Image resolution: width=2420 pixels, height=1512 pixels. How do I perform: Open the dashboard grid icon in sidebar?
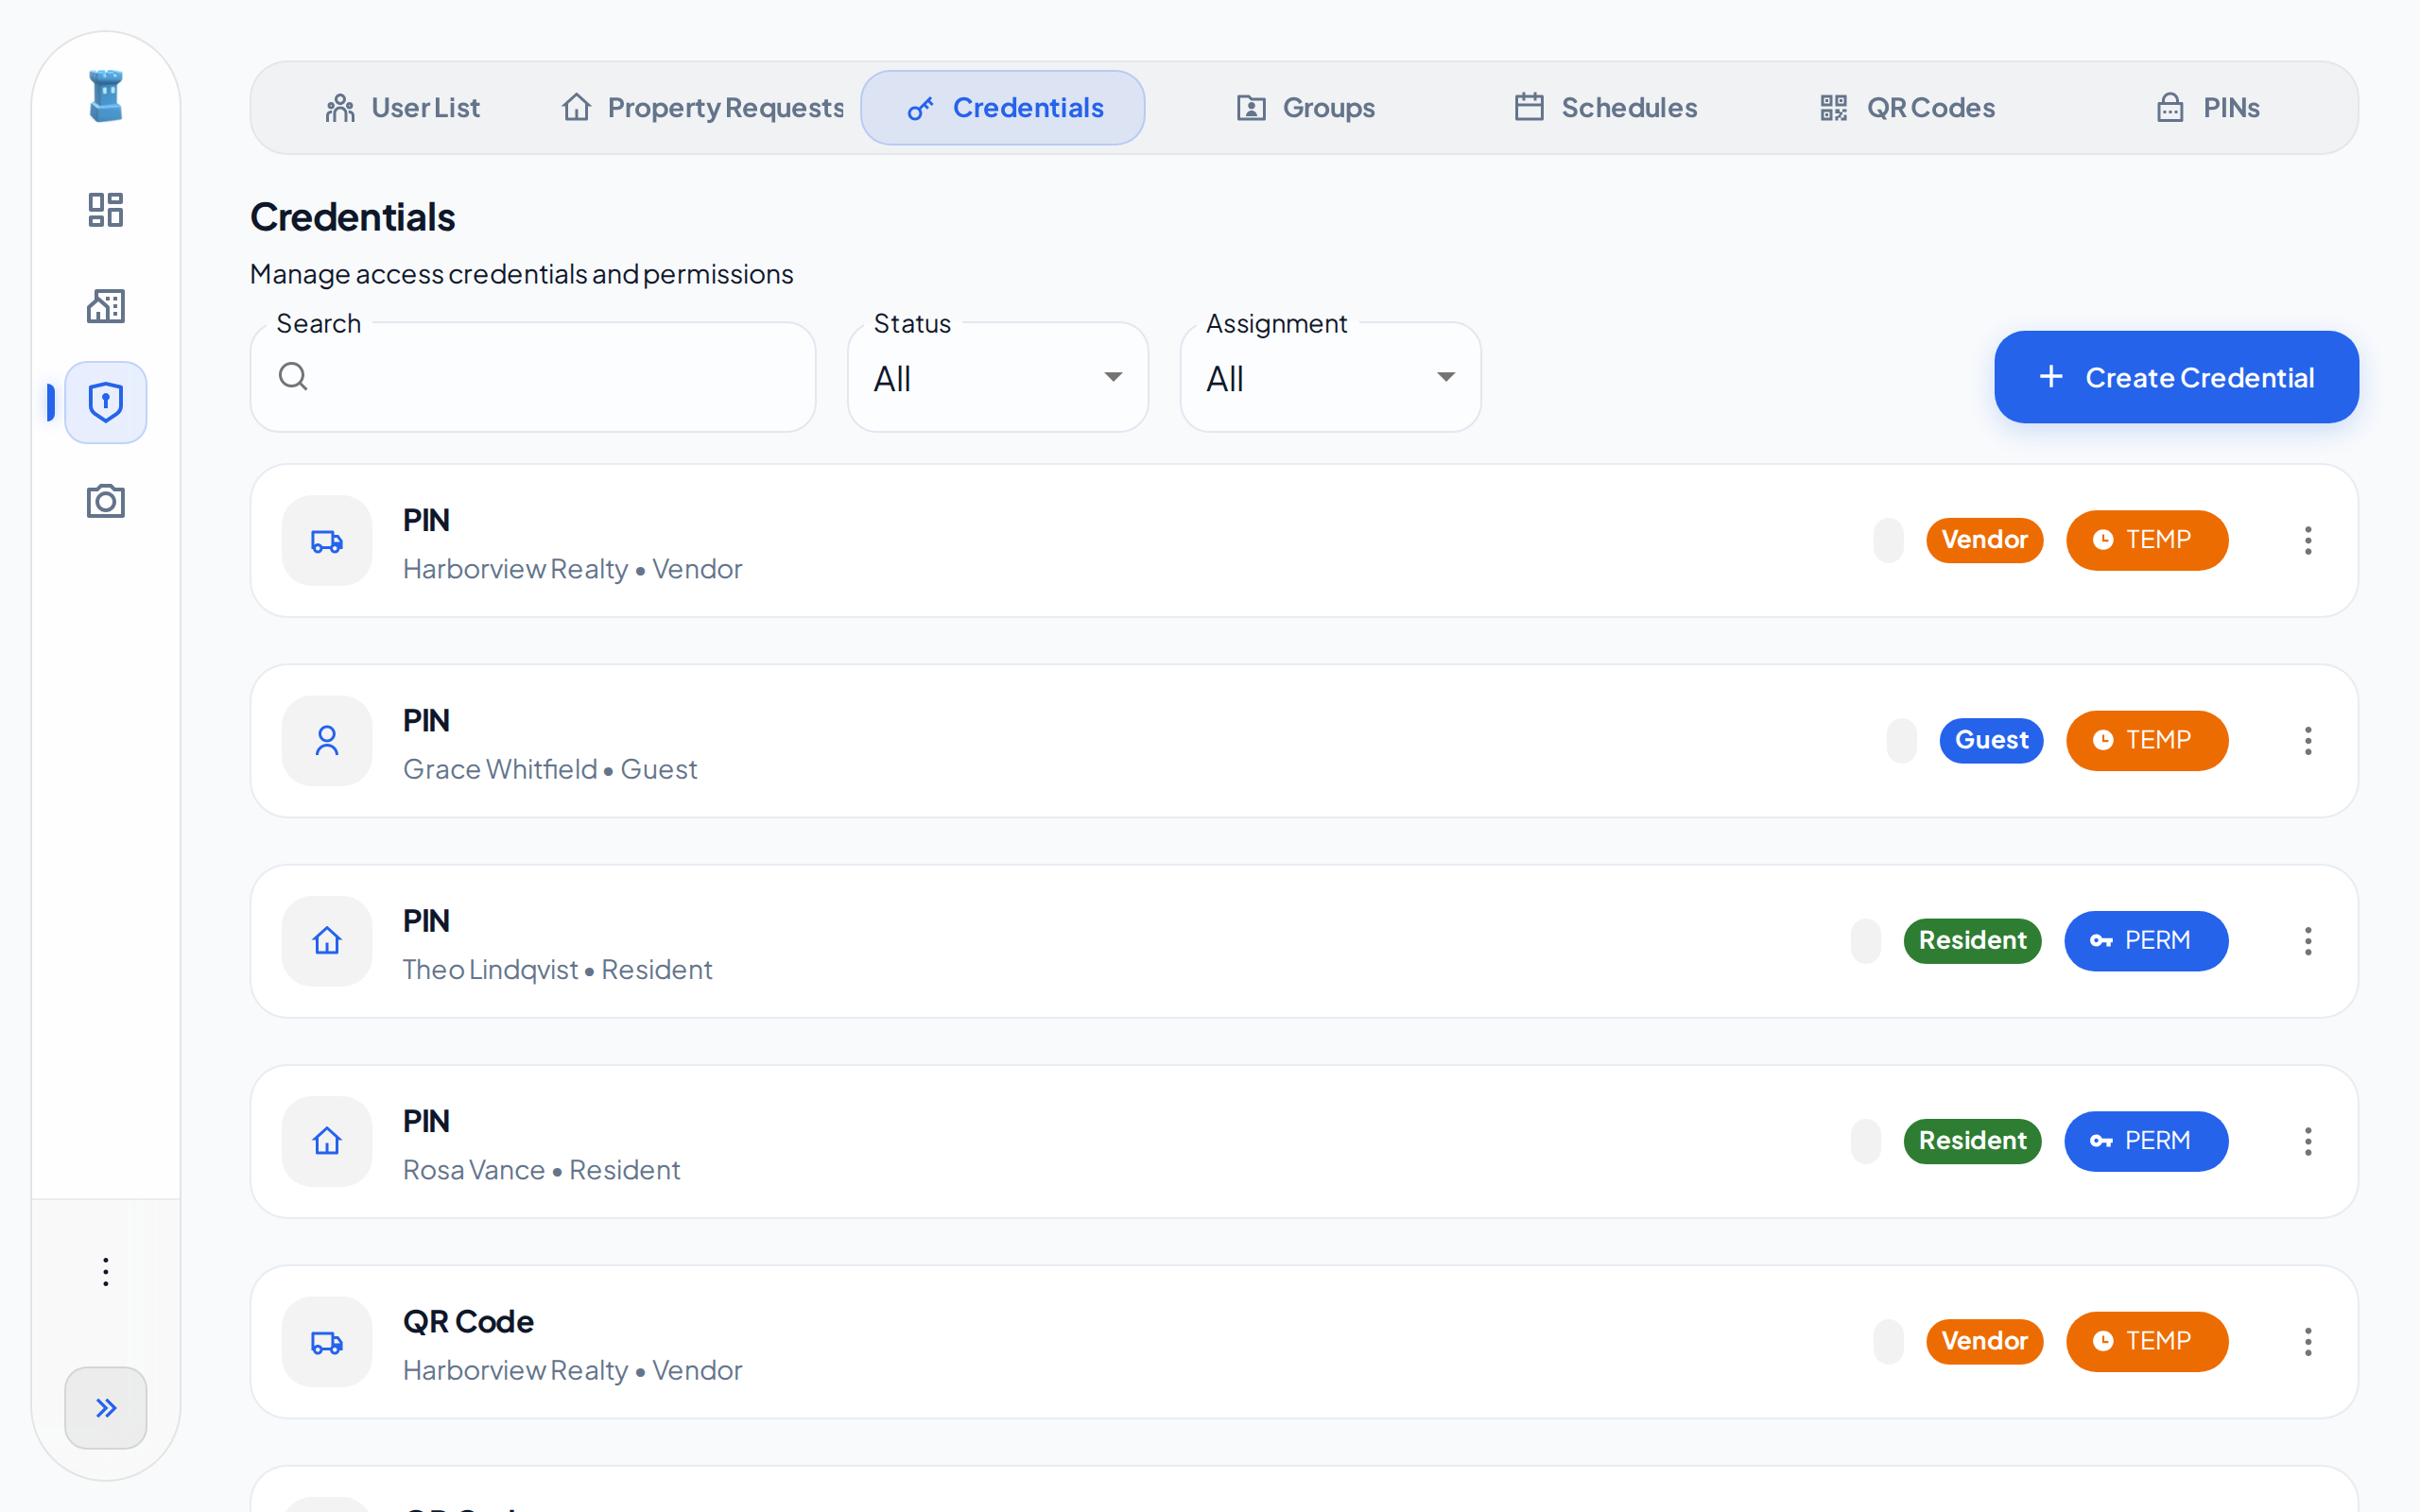pos(106,209)
